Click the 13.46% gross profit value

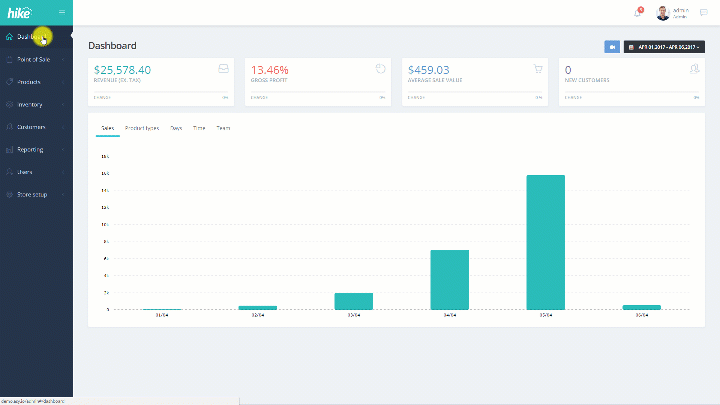click(x=270, y=70)
